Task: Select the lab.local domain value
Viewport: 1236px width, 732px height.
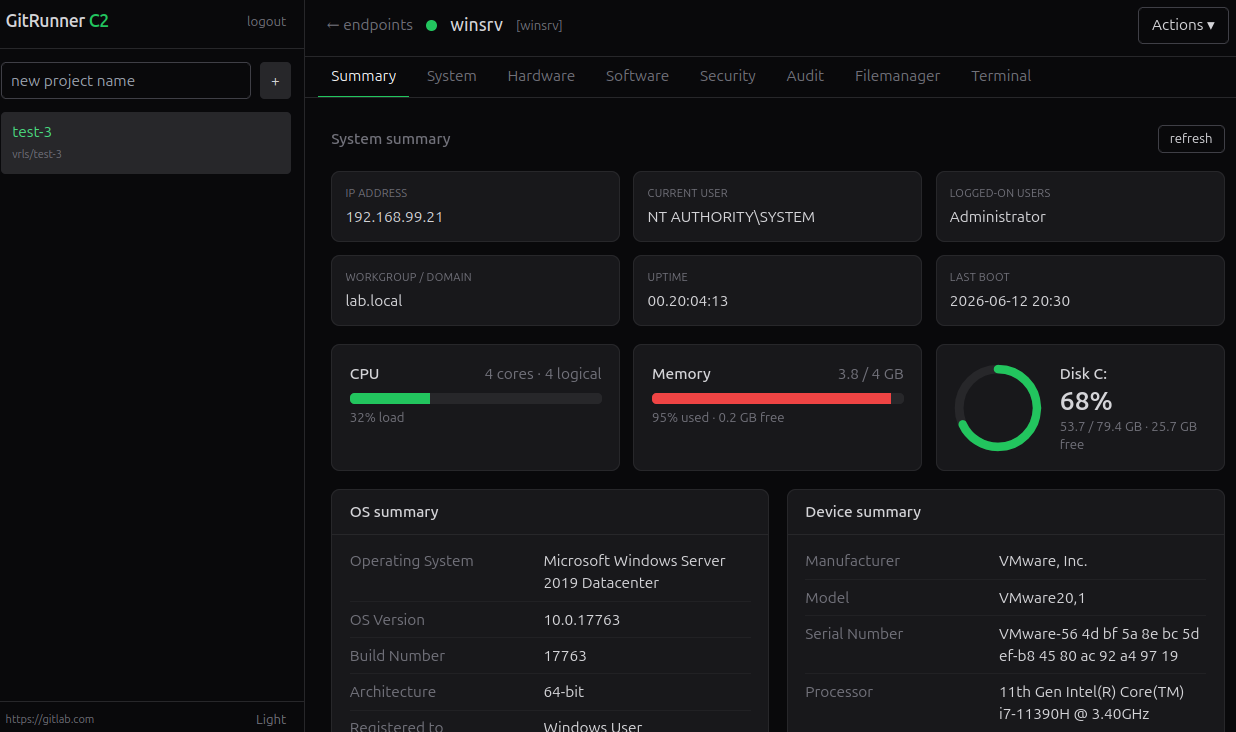Action: 374,301
